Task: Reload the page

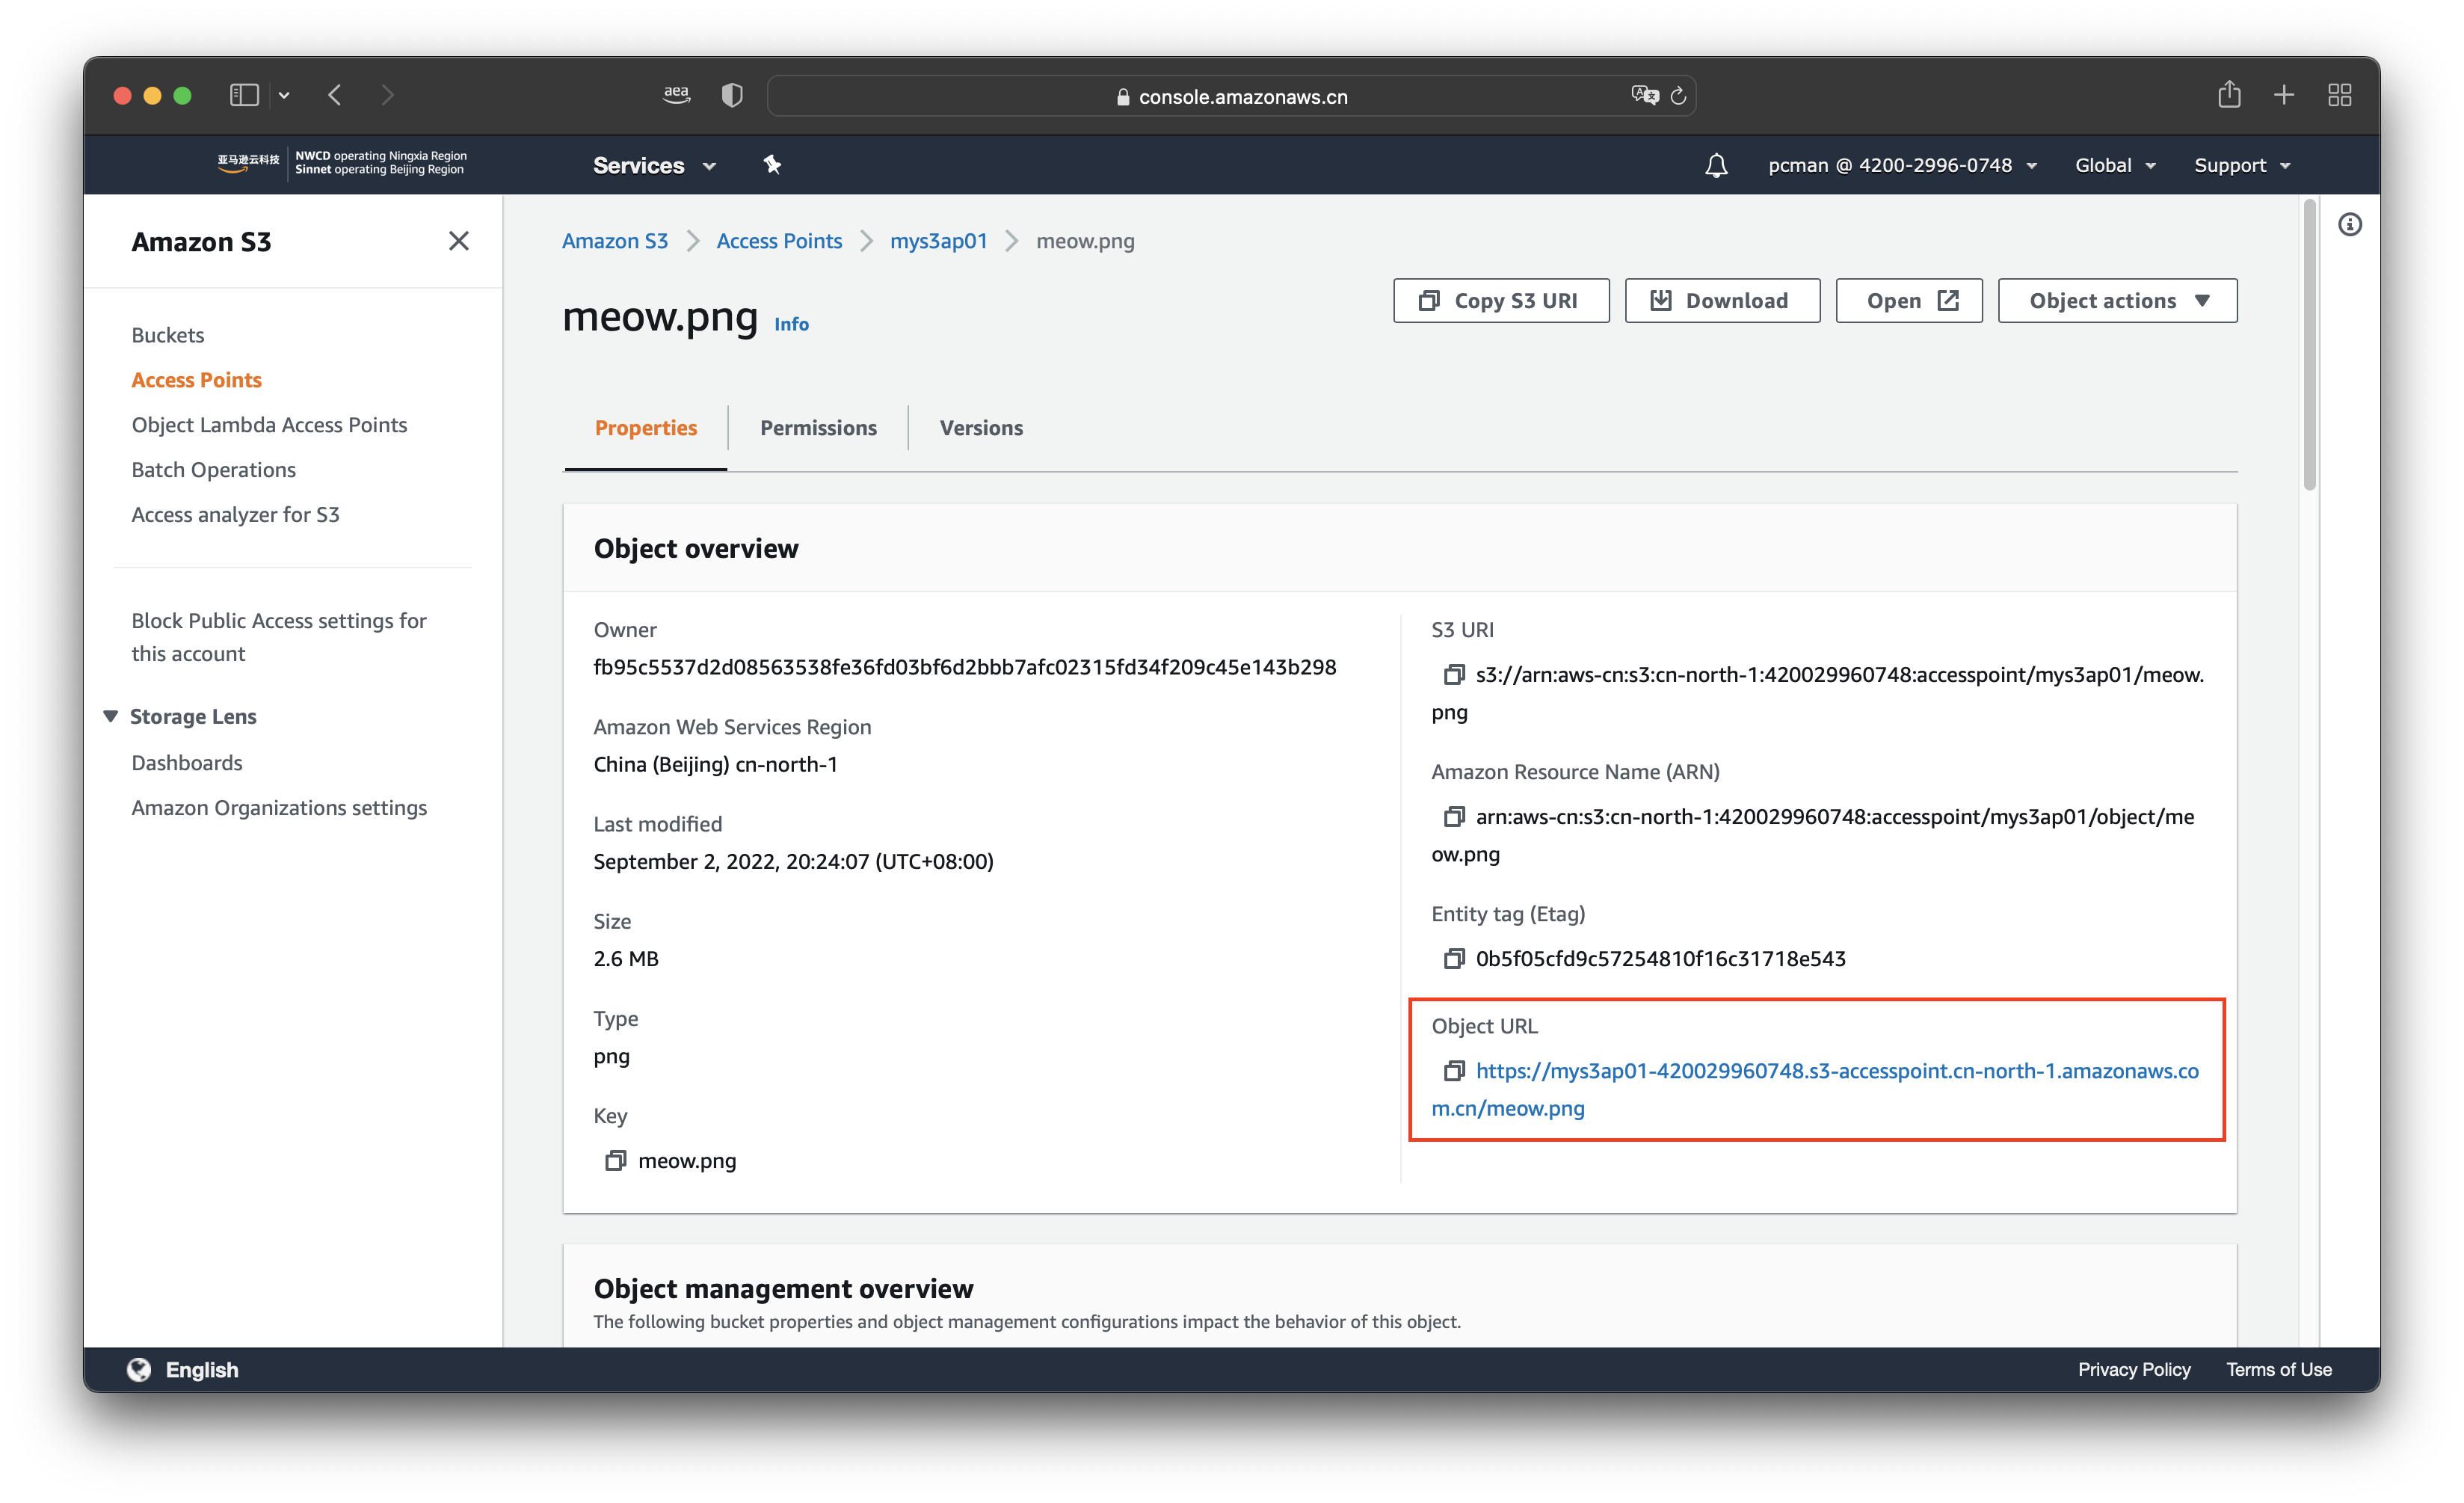Action: 1678,96
